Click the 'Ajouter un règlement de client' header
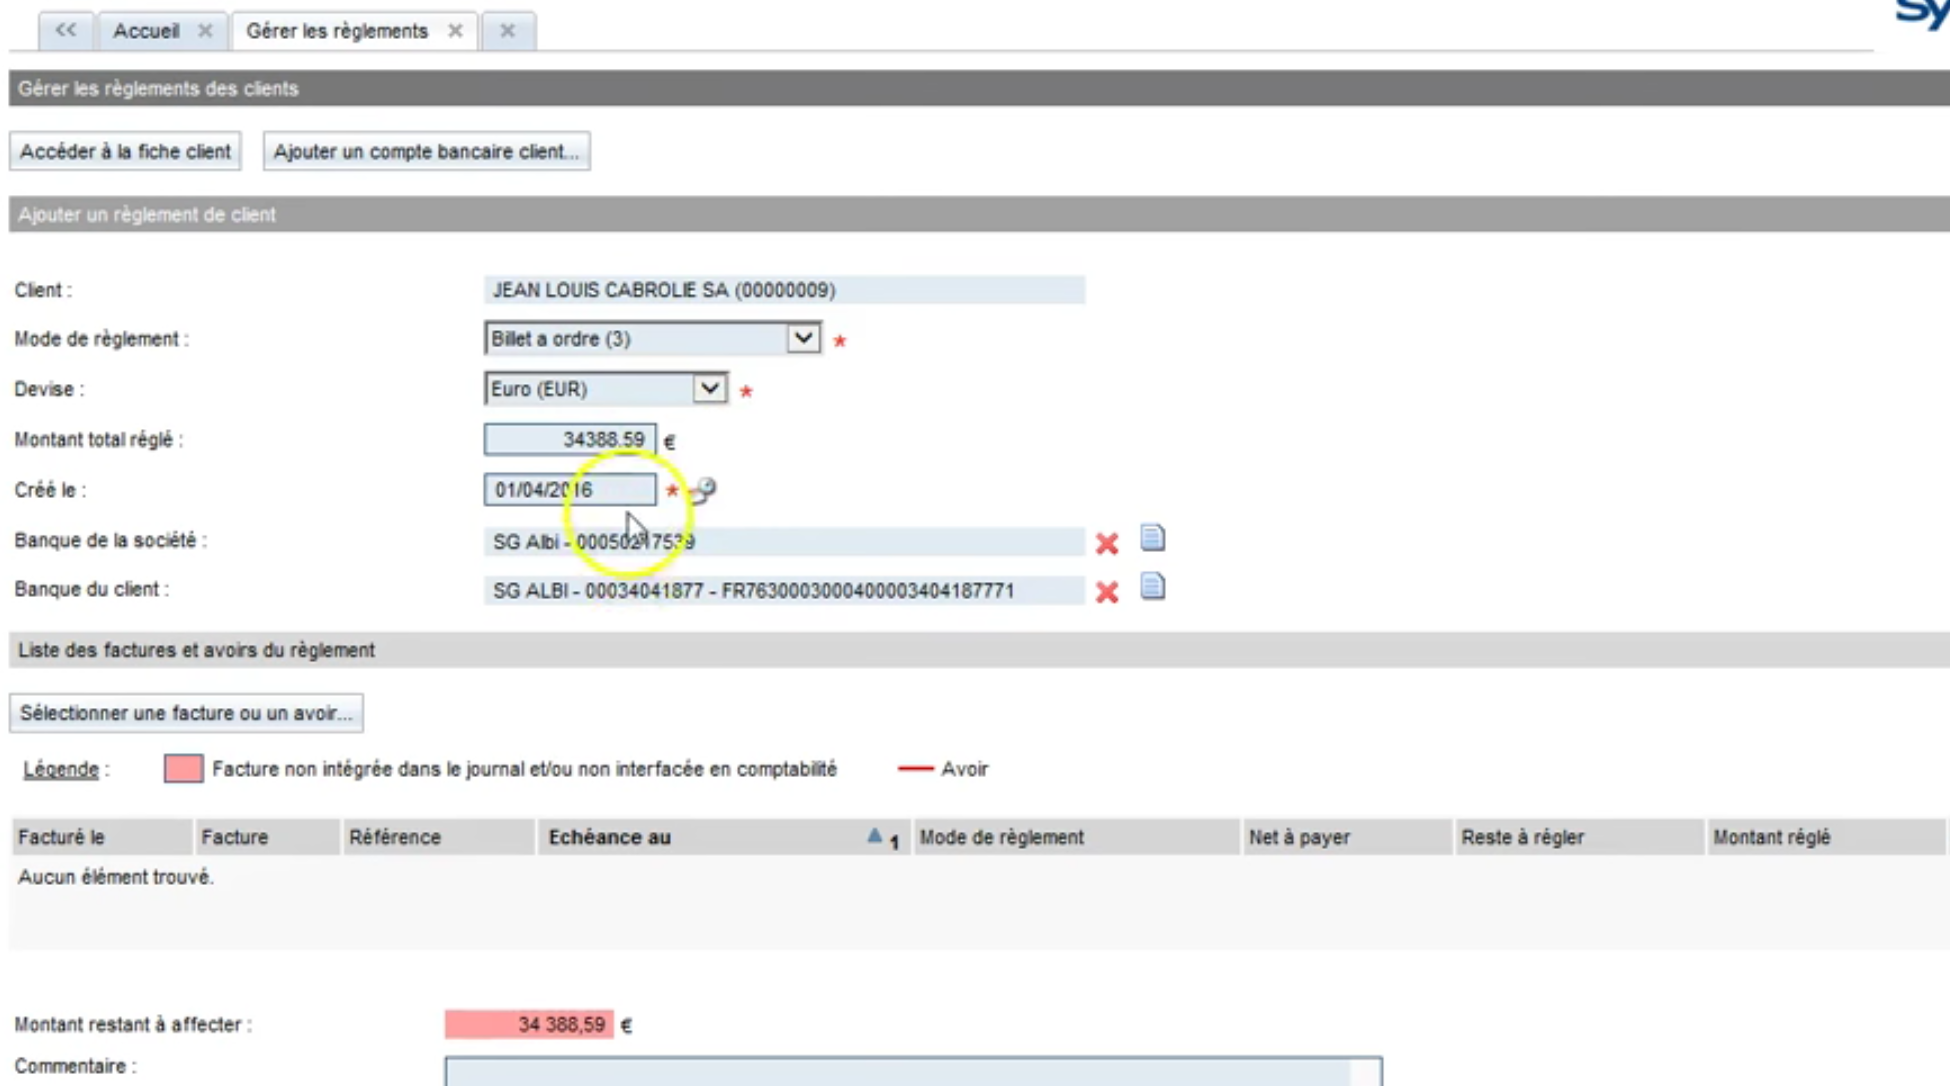This screenshot has width=1950, height=1086. tap(979, 214)
